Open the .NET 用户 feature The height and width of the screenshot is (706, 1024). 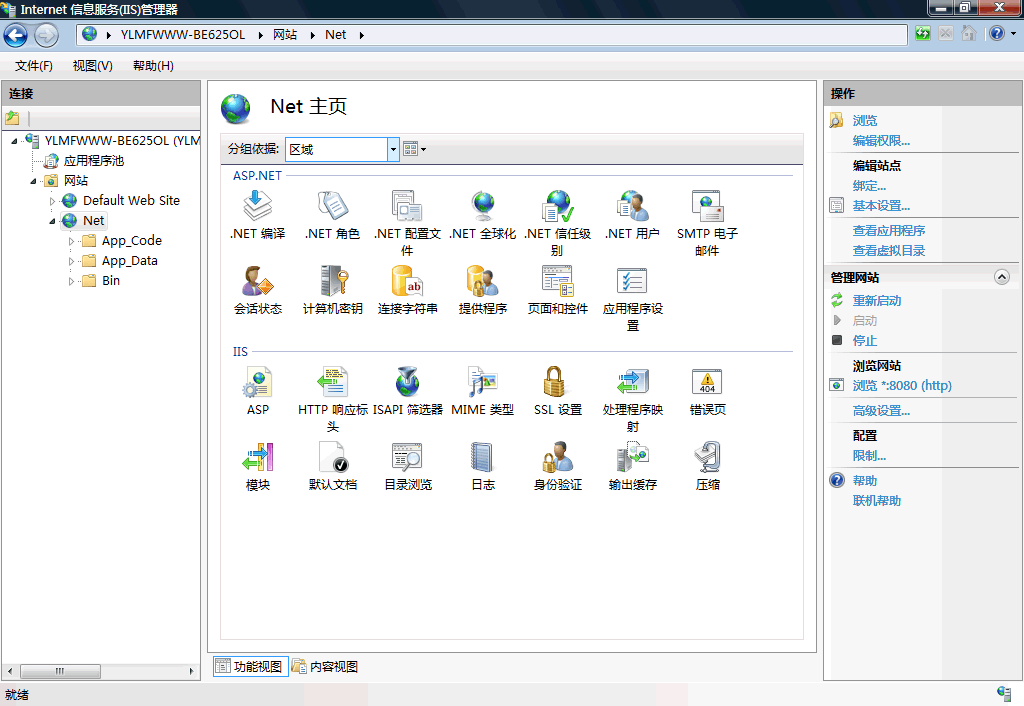(632, 215)
